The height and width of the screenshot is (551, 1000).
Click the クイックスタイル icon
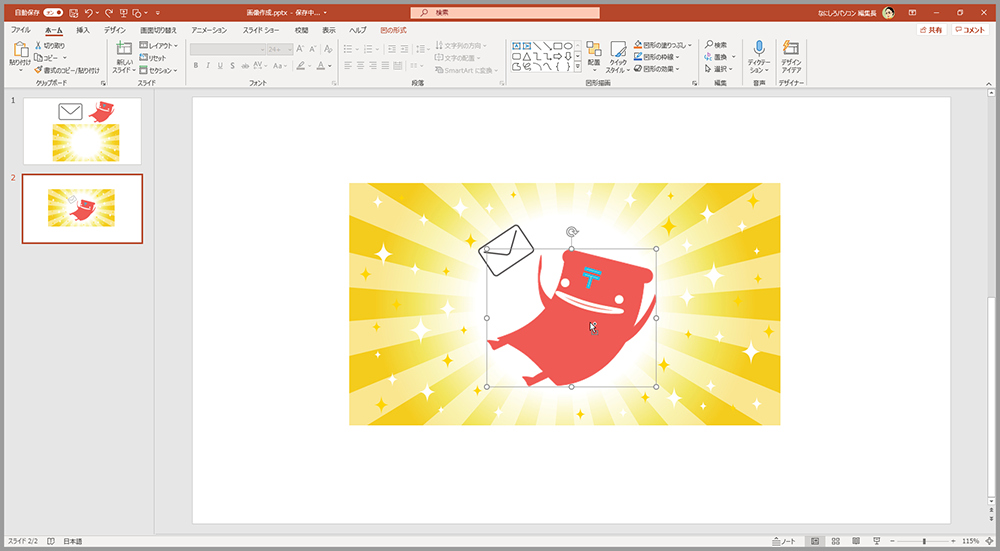[618, 49]
